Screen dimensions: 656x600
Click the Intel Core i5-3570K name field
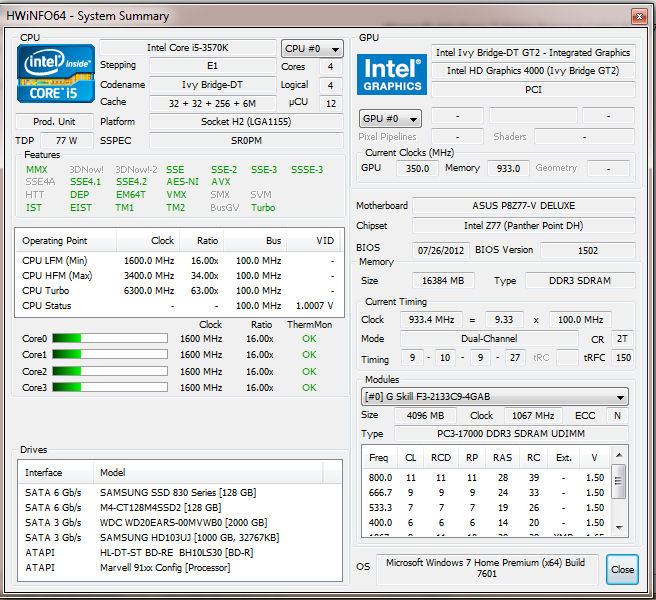[x=188, y=48]
